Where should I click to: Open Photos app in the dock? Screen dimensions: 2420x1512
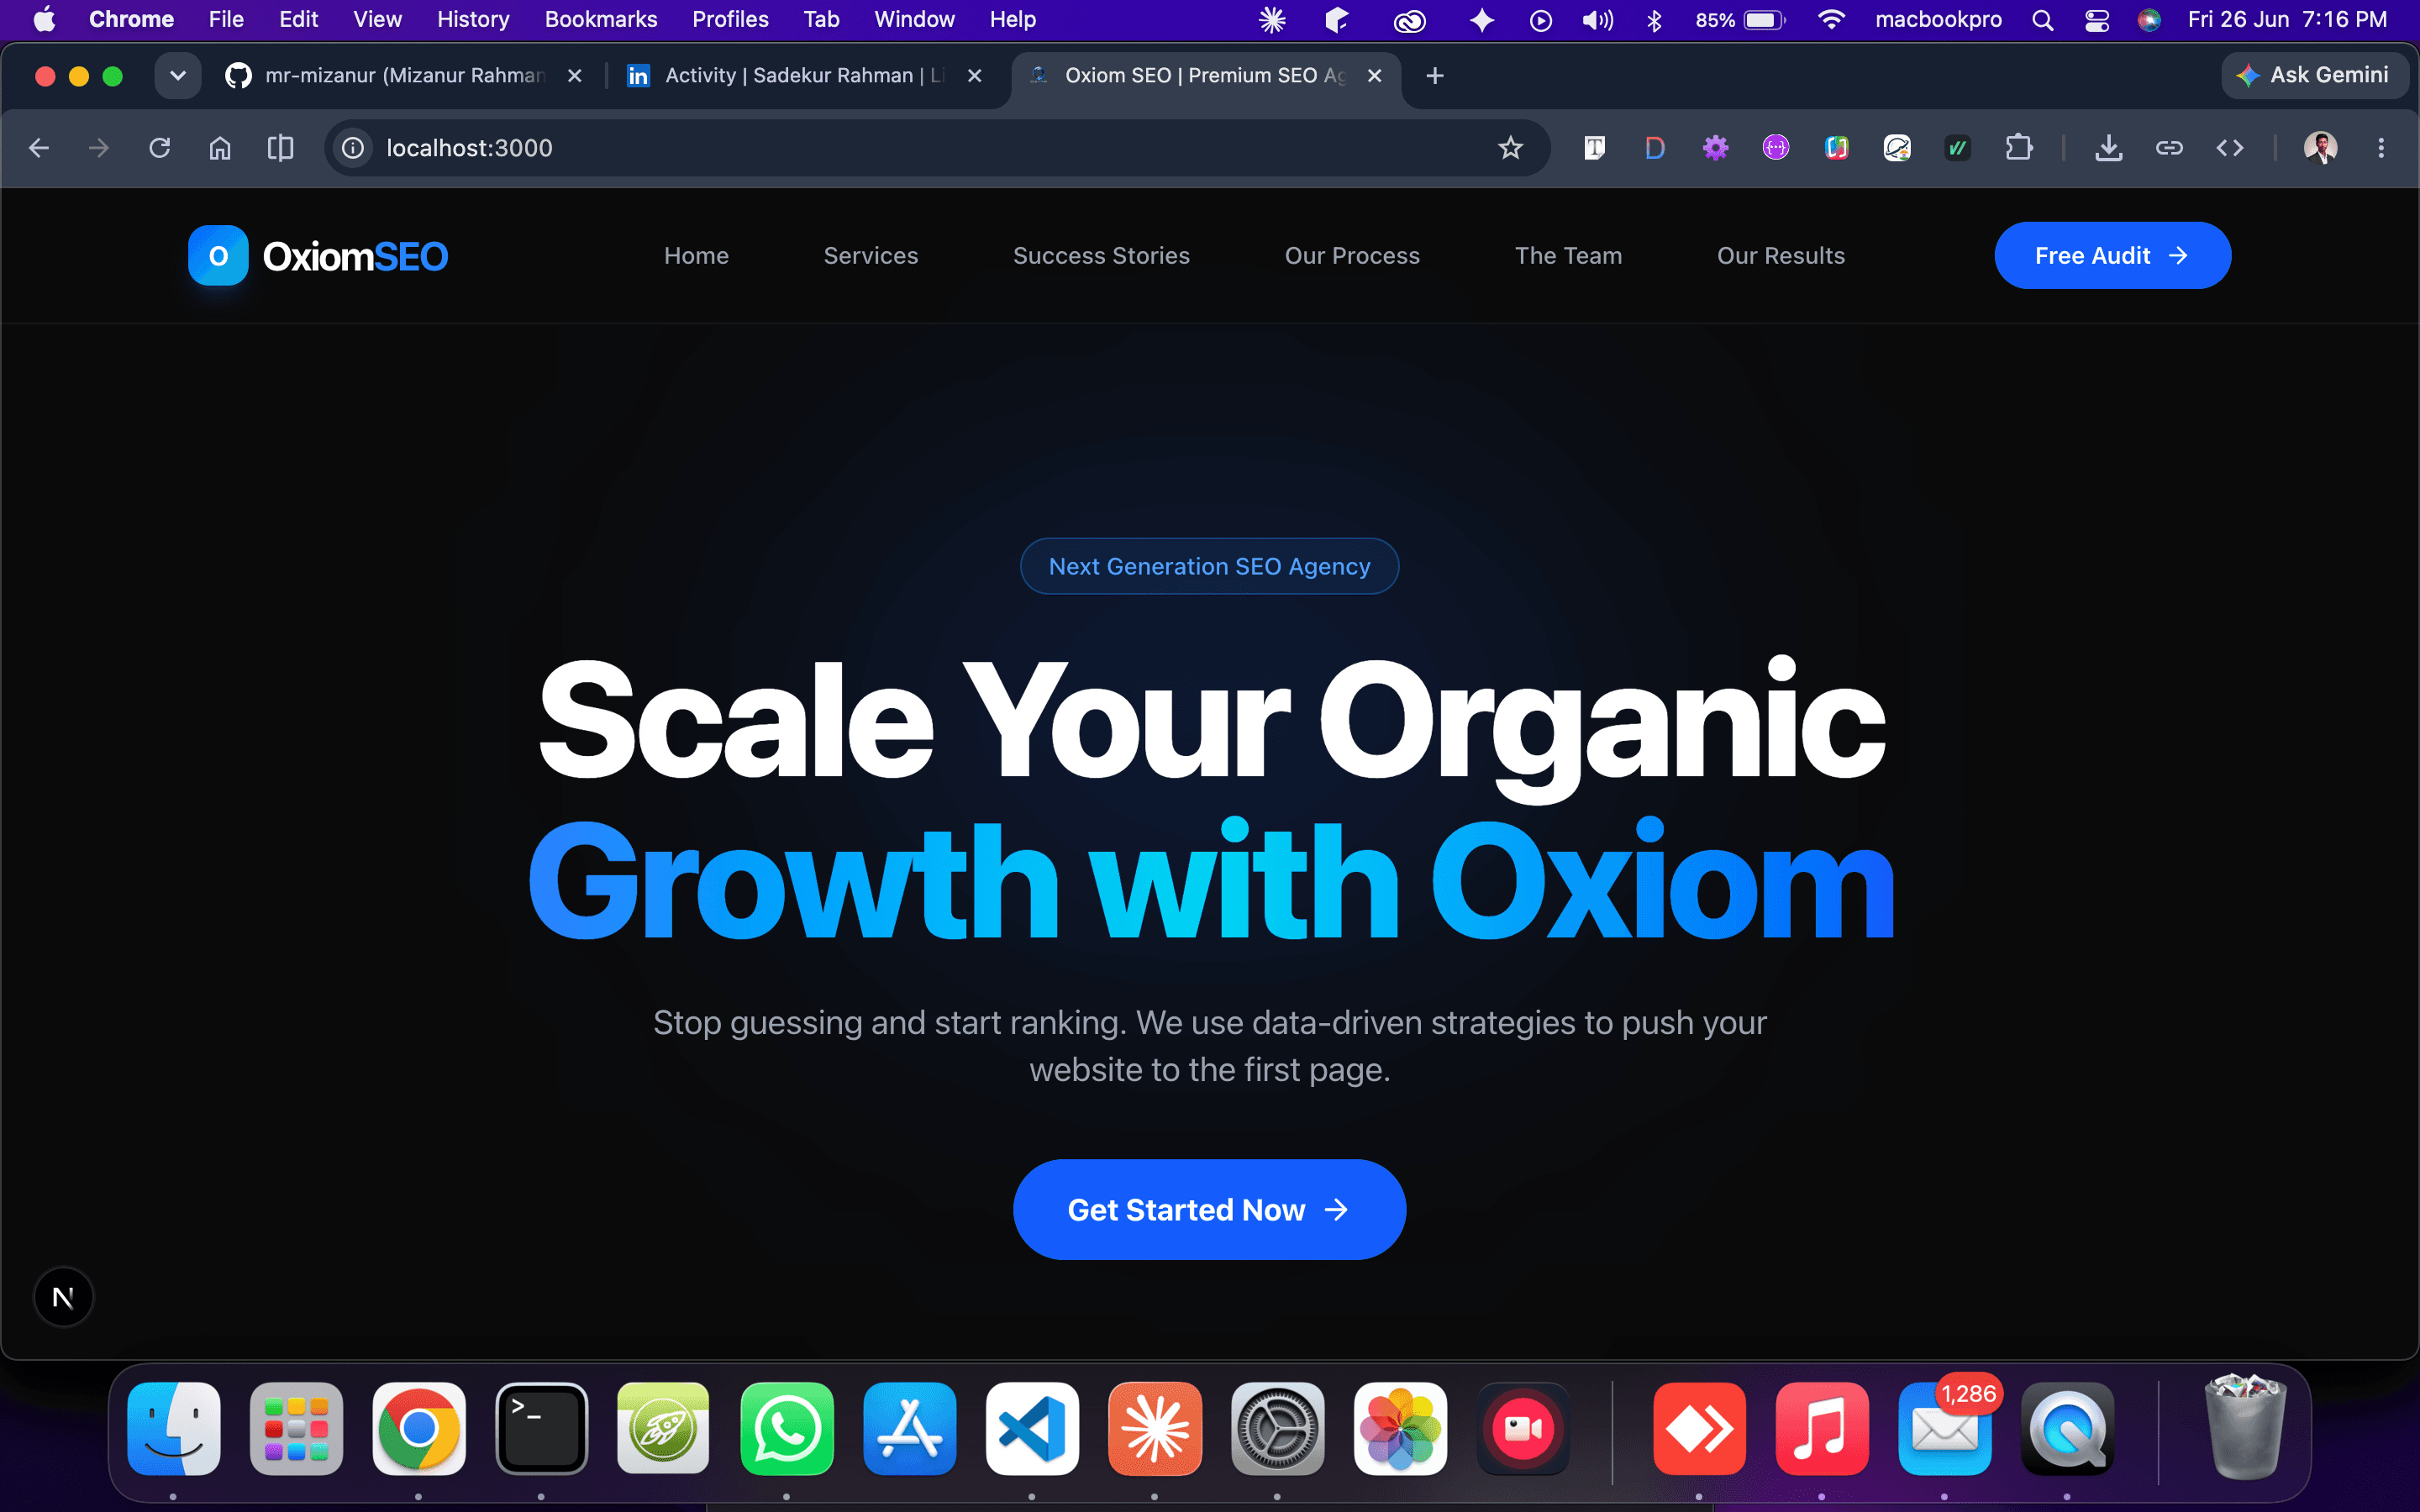(1400, 1428)
